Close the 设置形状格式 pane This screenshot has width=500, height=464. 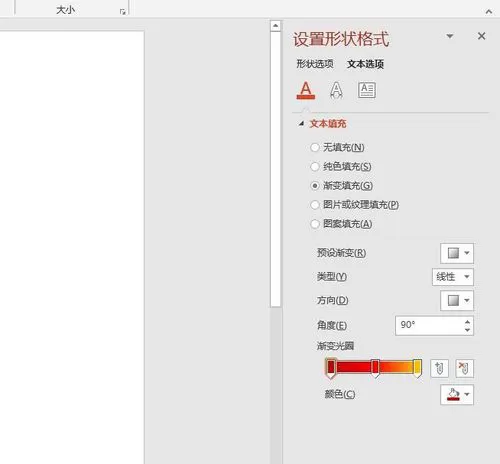(x=481, y=36)
